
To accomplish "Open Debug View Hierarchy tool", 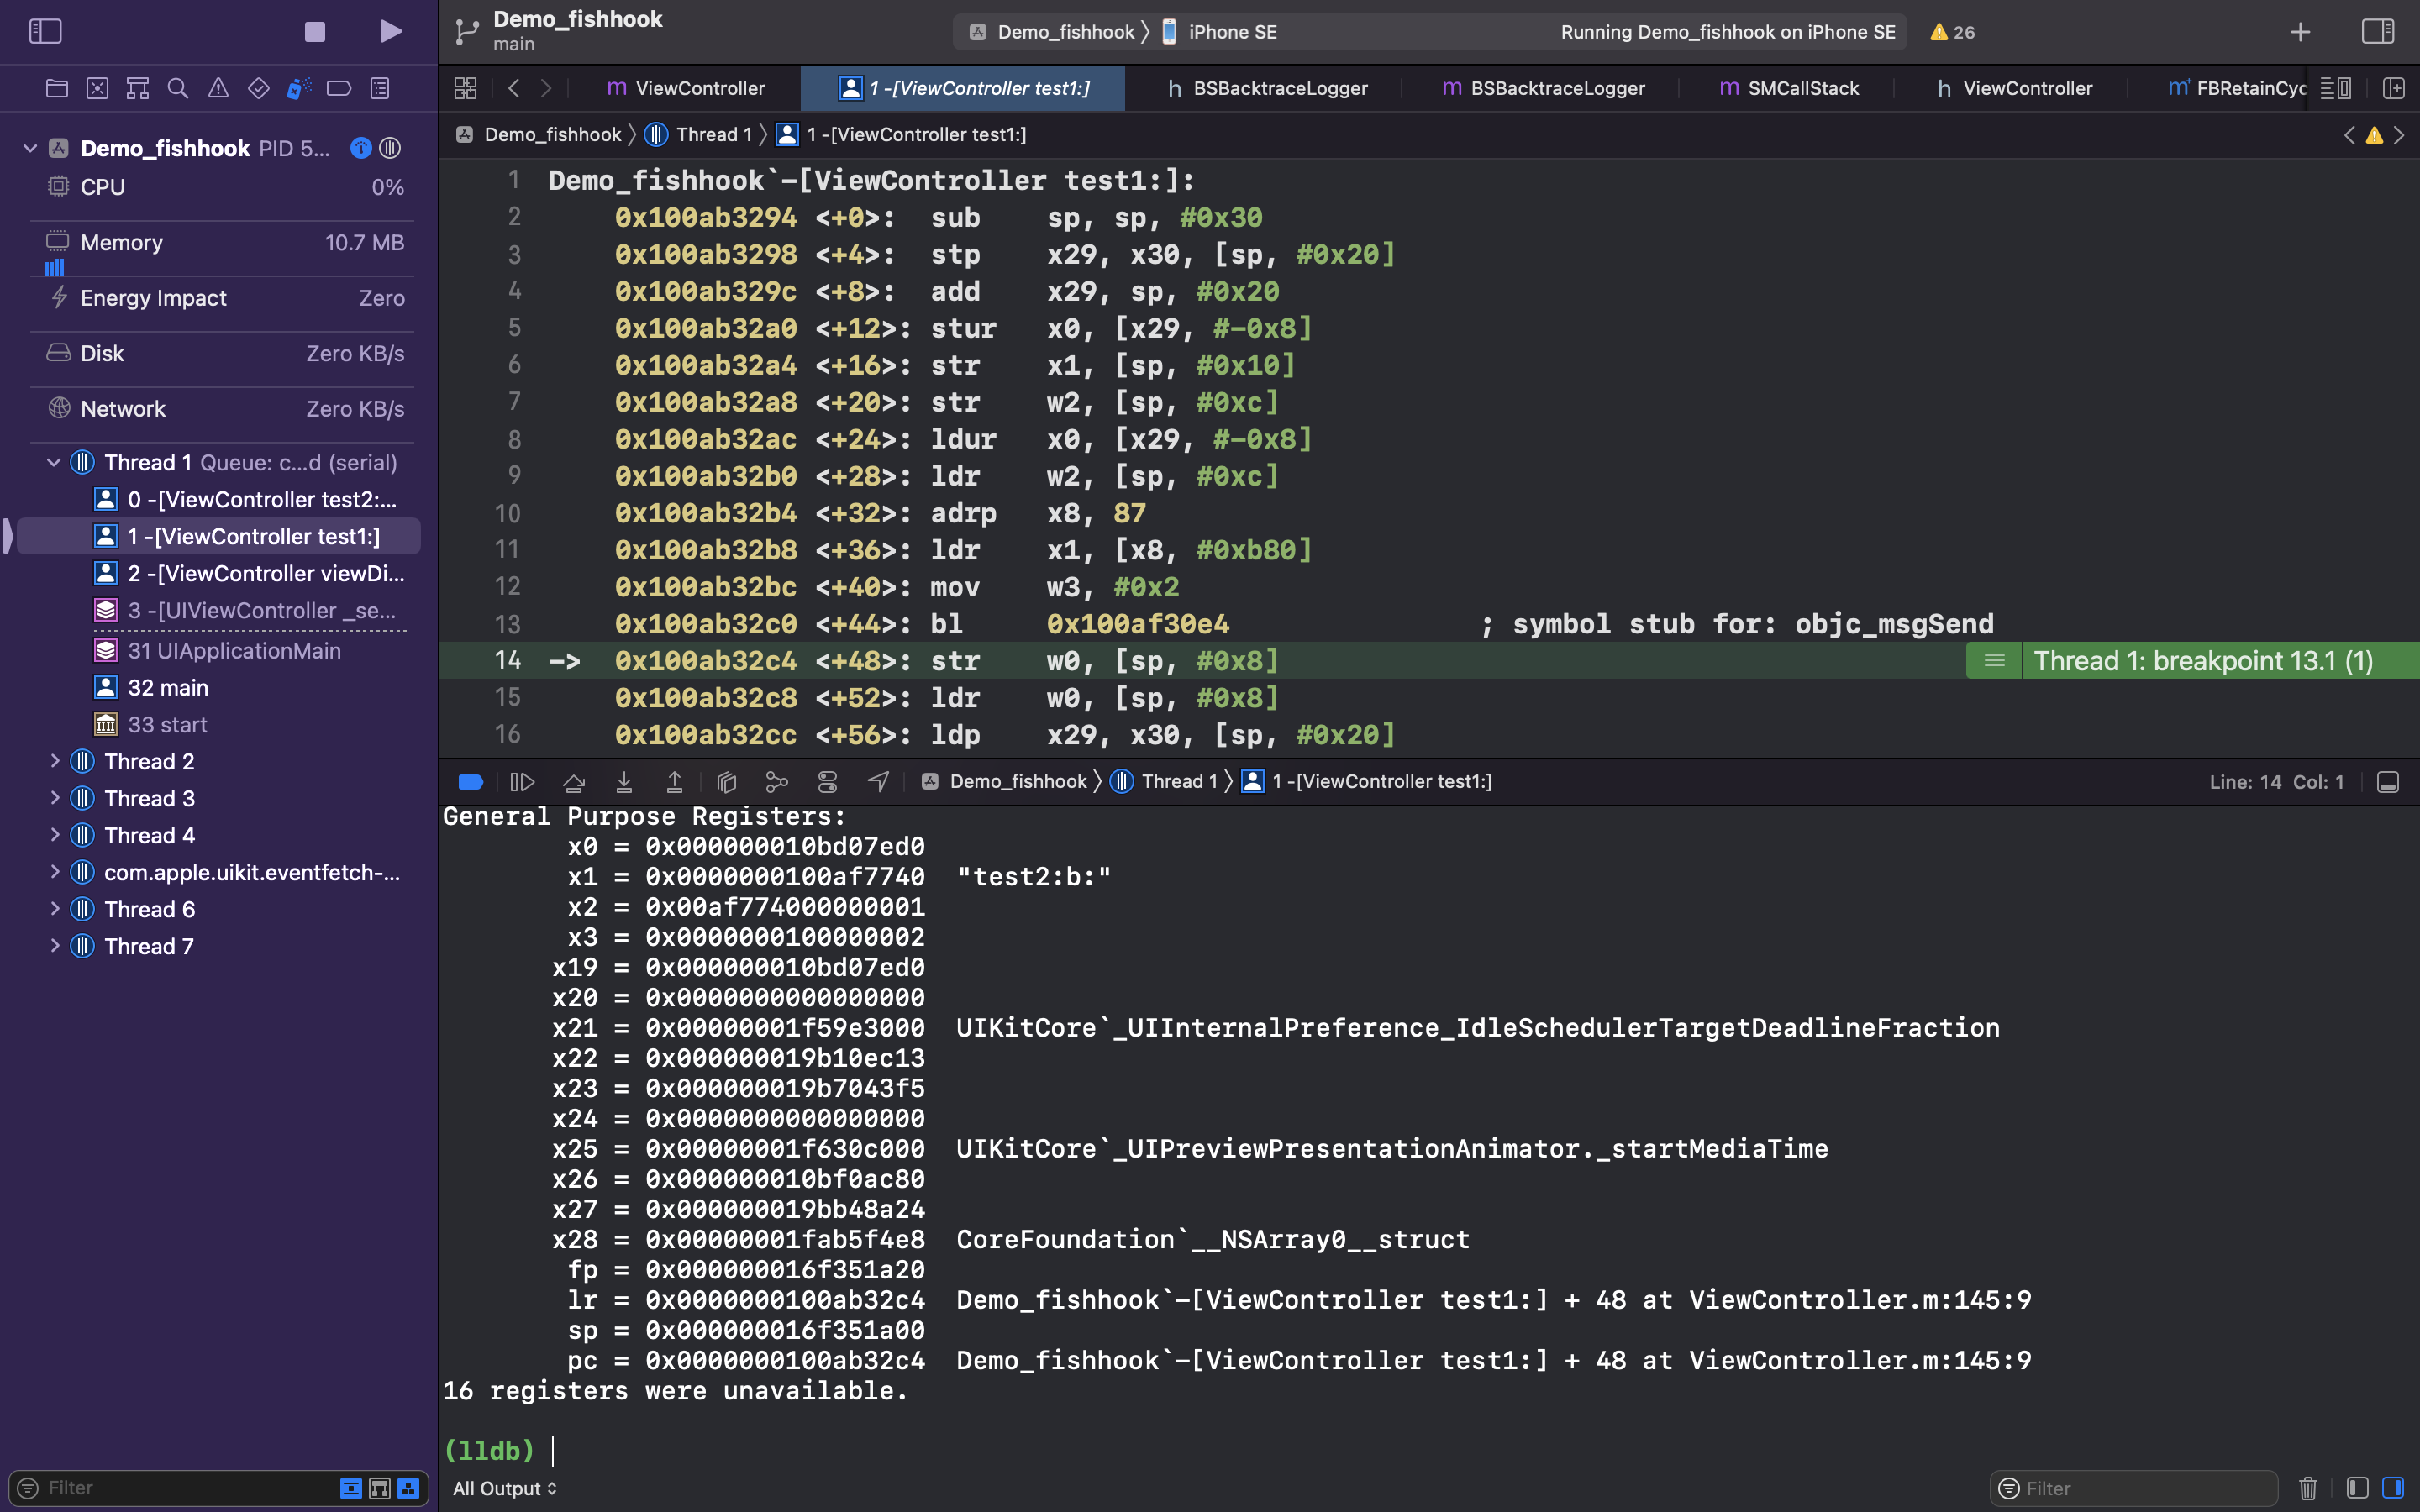I will pos(727,782).
